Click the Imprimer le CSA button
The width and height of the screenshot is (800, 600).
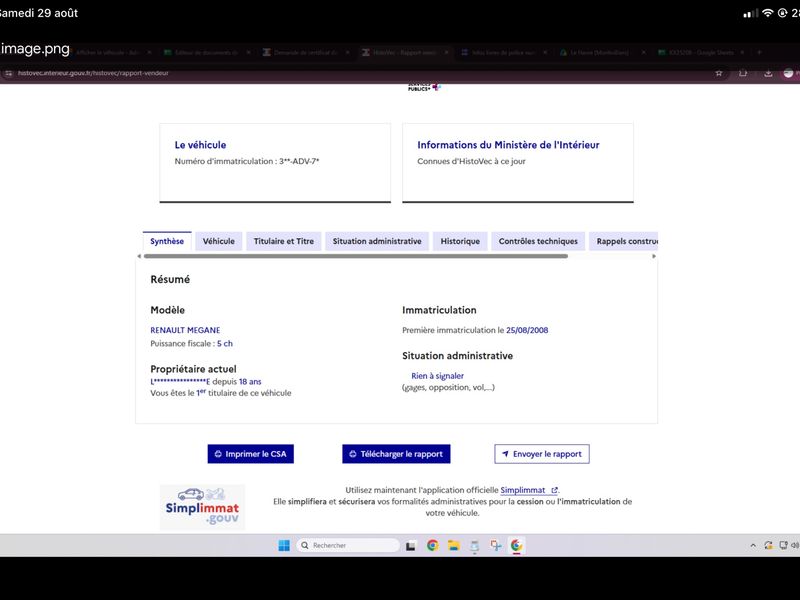click(251, 454)
